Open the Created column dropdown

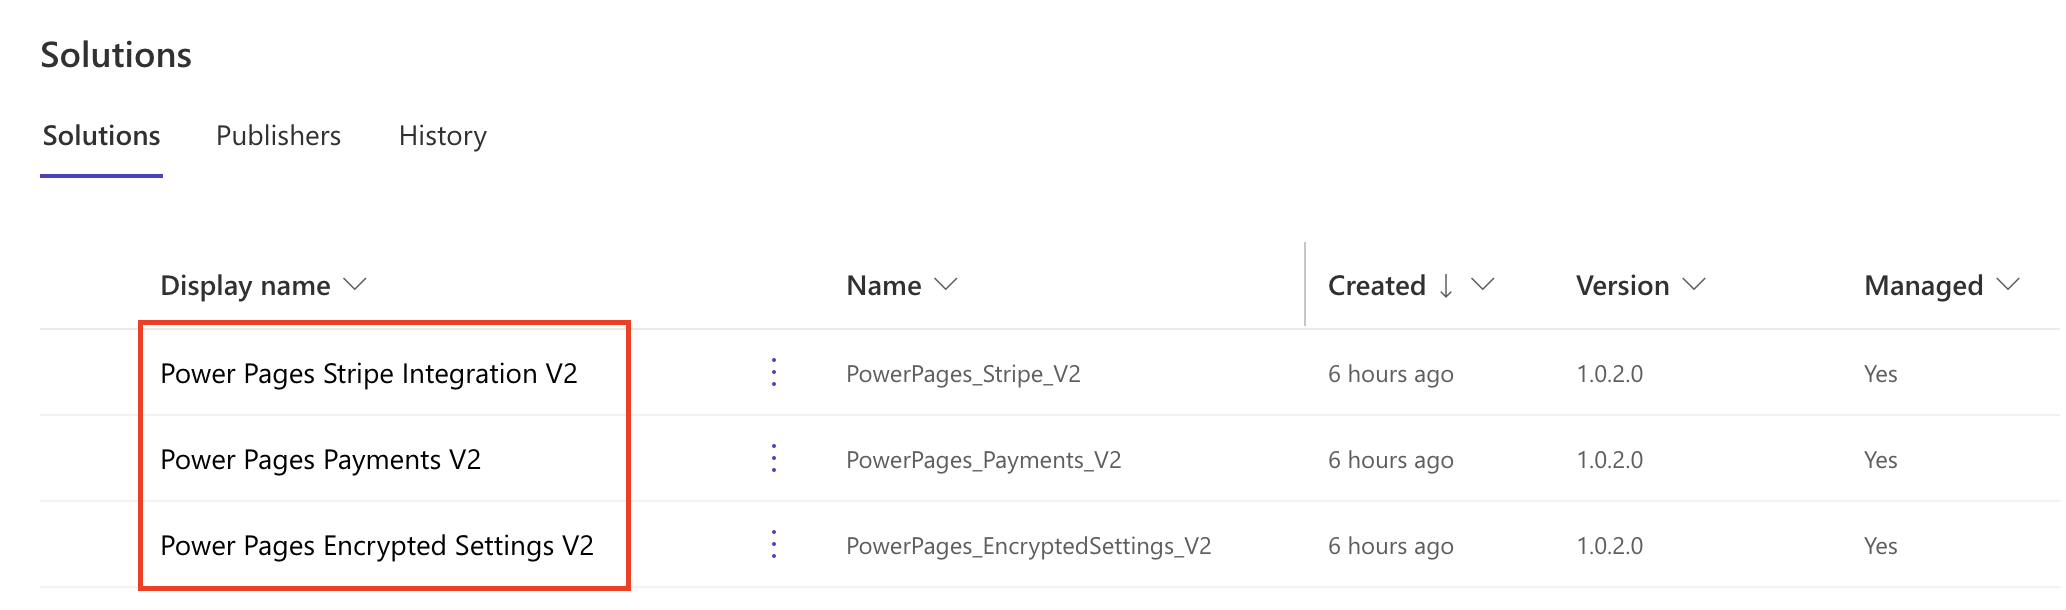click(x=1484, y=285)
